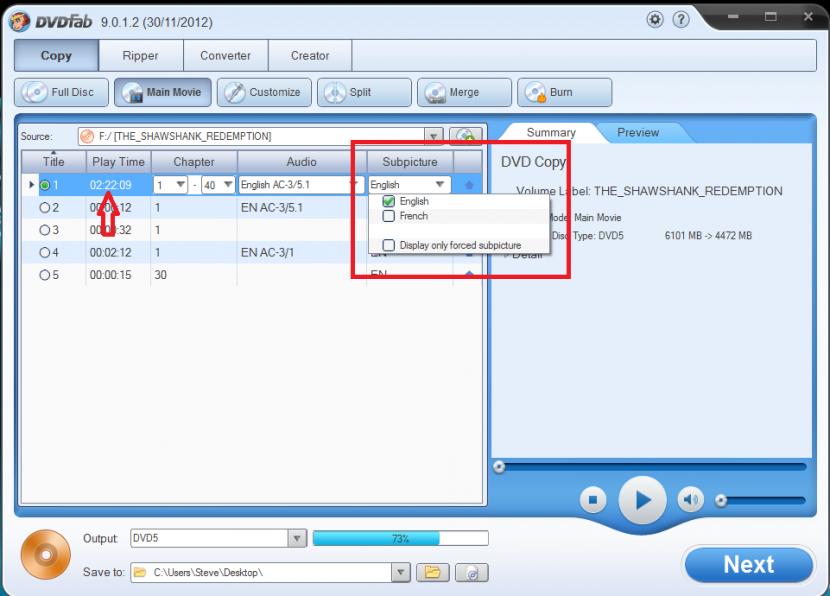Uncheck the English subpicture checkbox
Image resolution: width=830 pixels, height=596 pixels.
[389, 201]
